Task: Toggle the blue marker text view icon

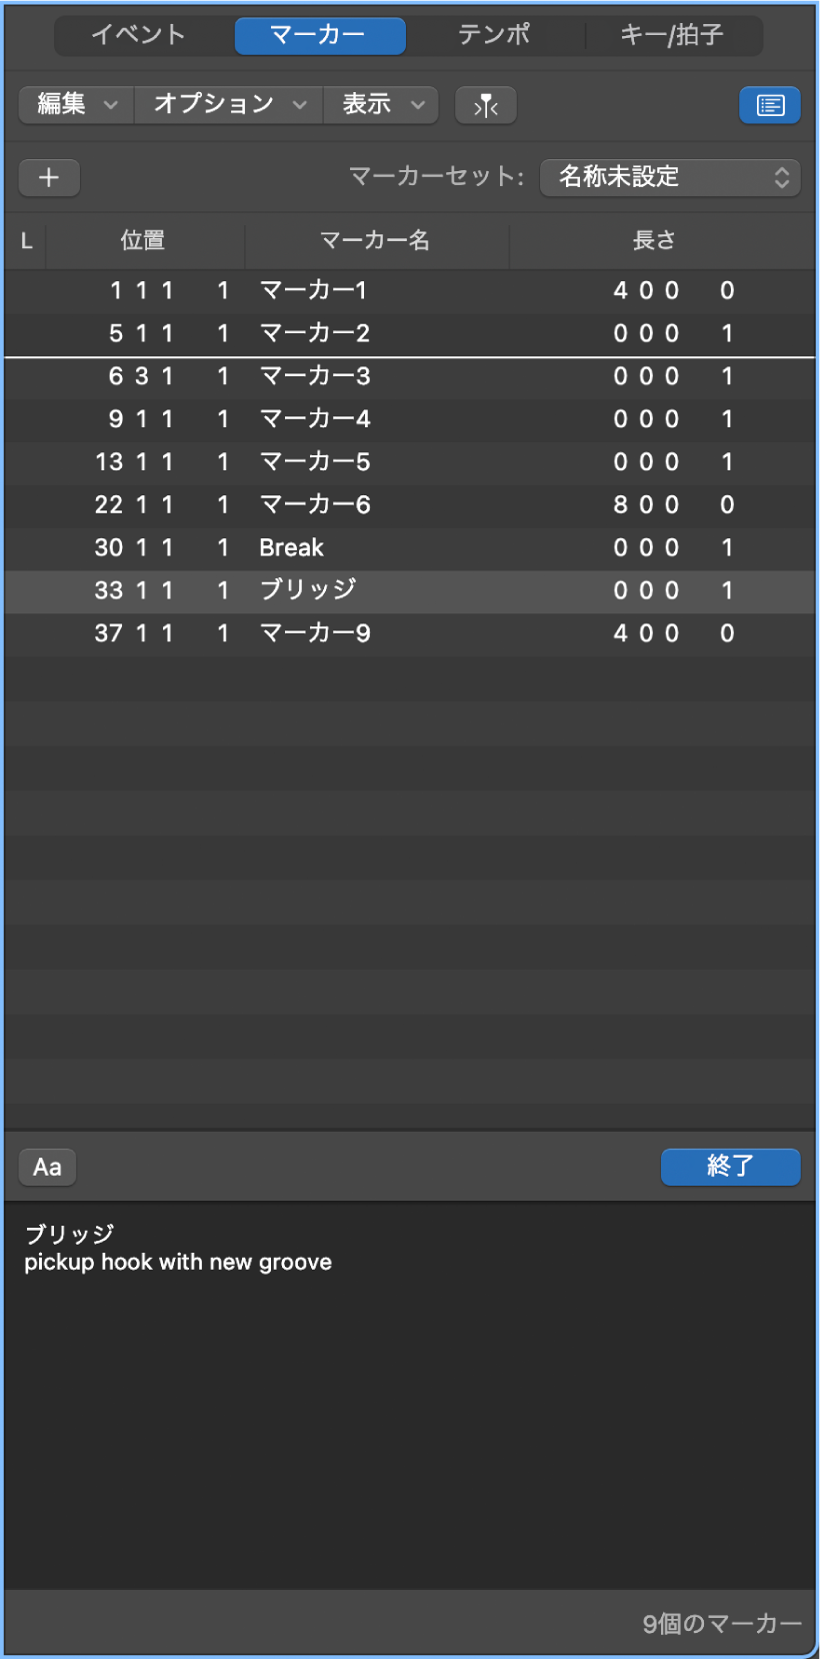Action: click(x=769, y=105)
